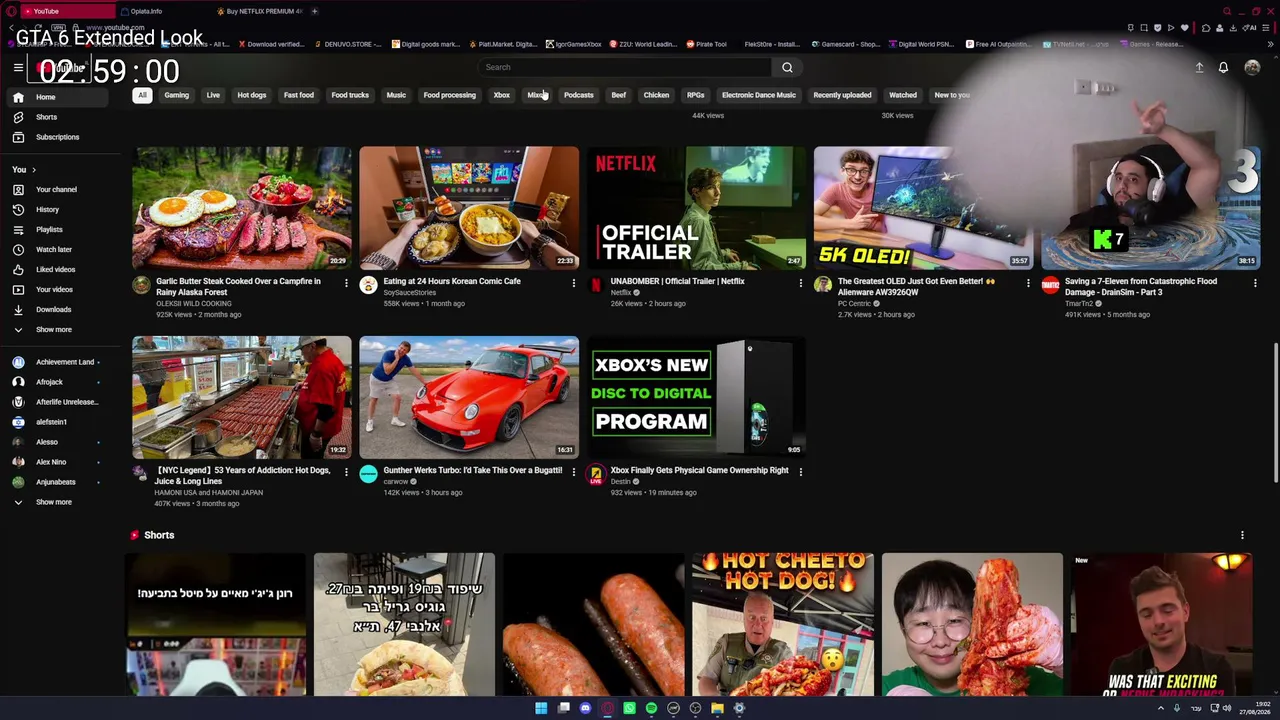Click the Create upload icon
Viewport: 1280px width, 720px height.
pos(1199,67)
